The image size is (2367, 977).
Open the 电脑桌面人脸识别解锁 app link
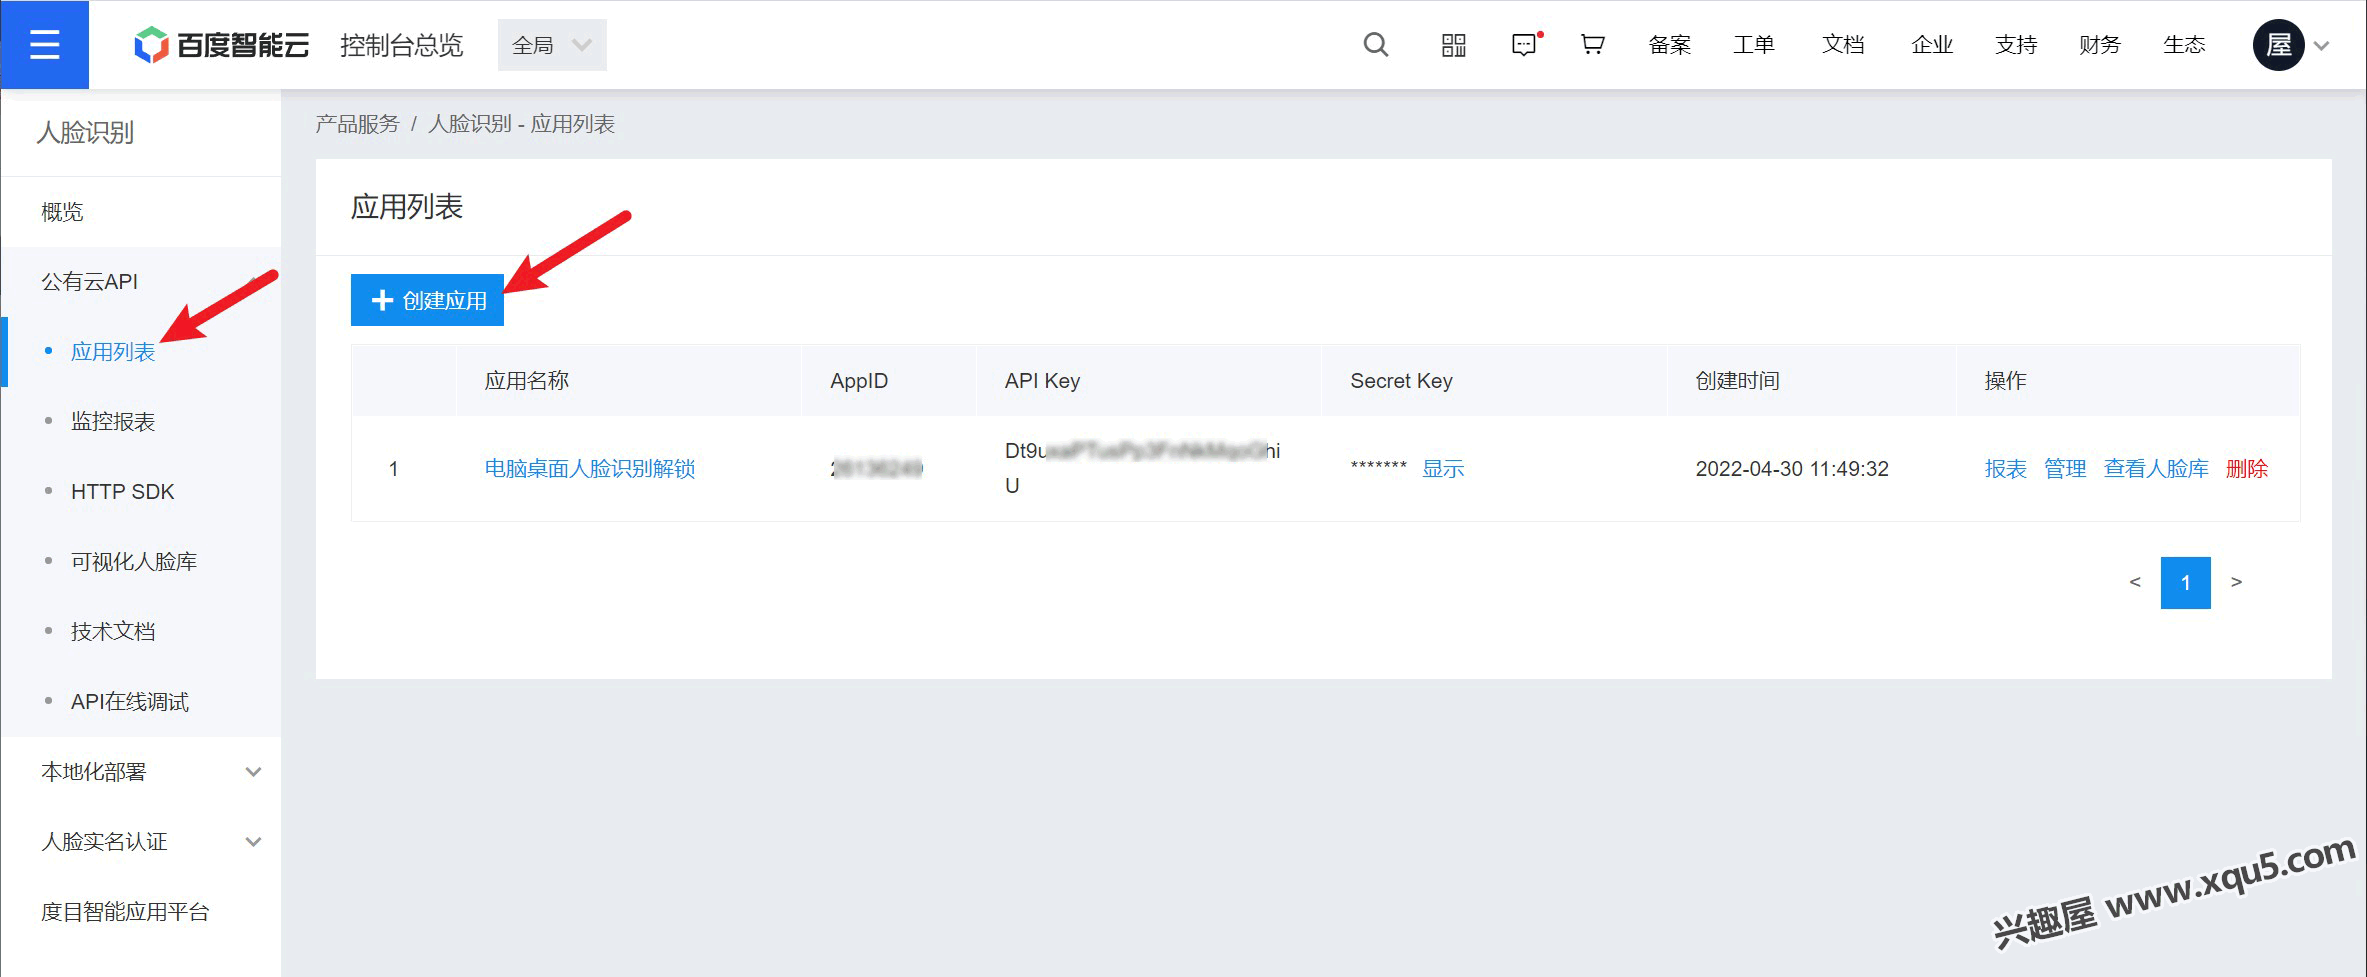tap(589, 469)
